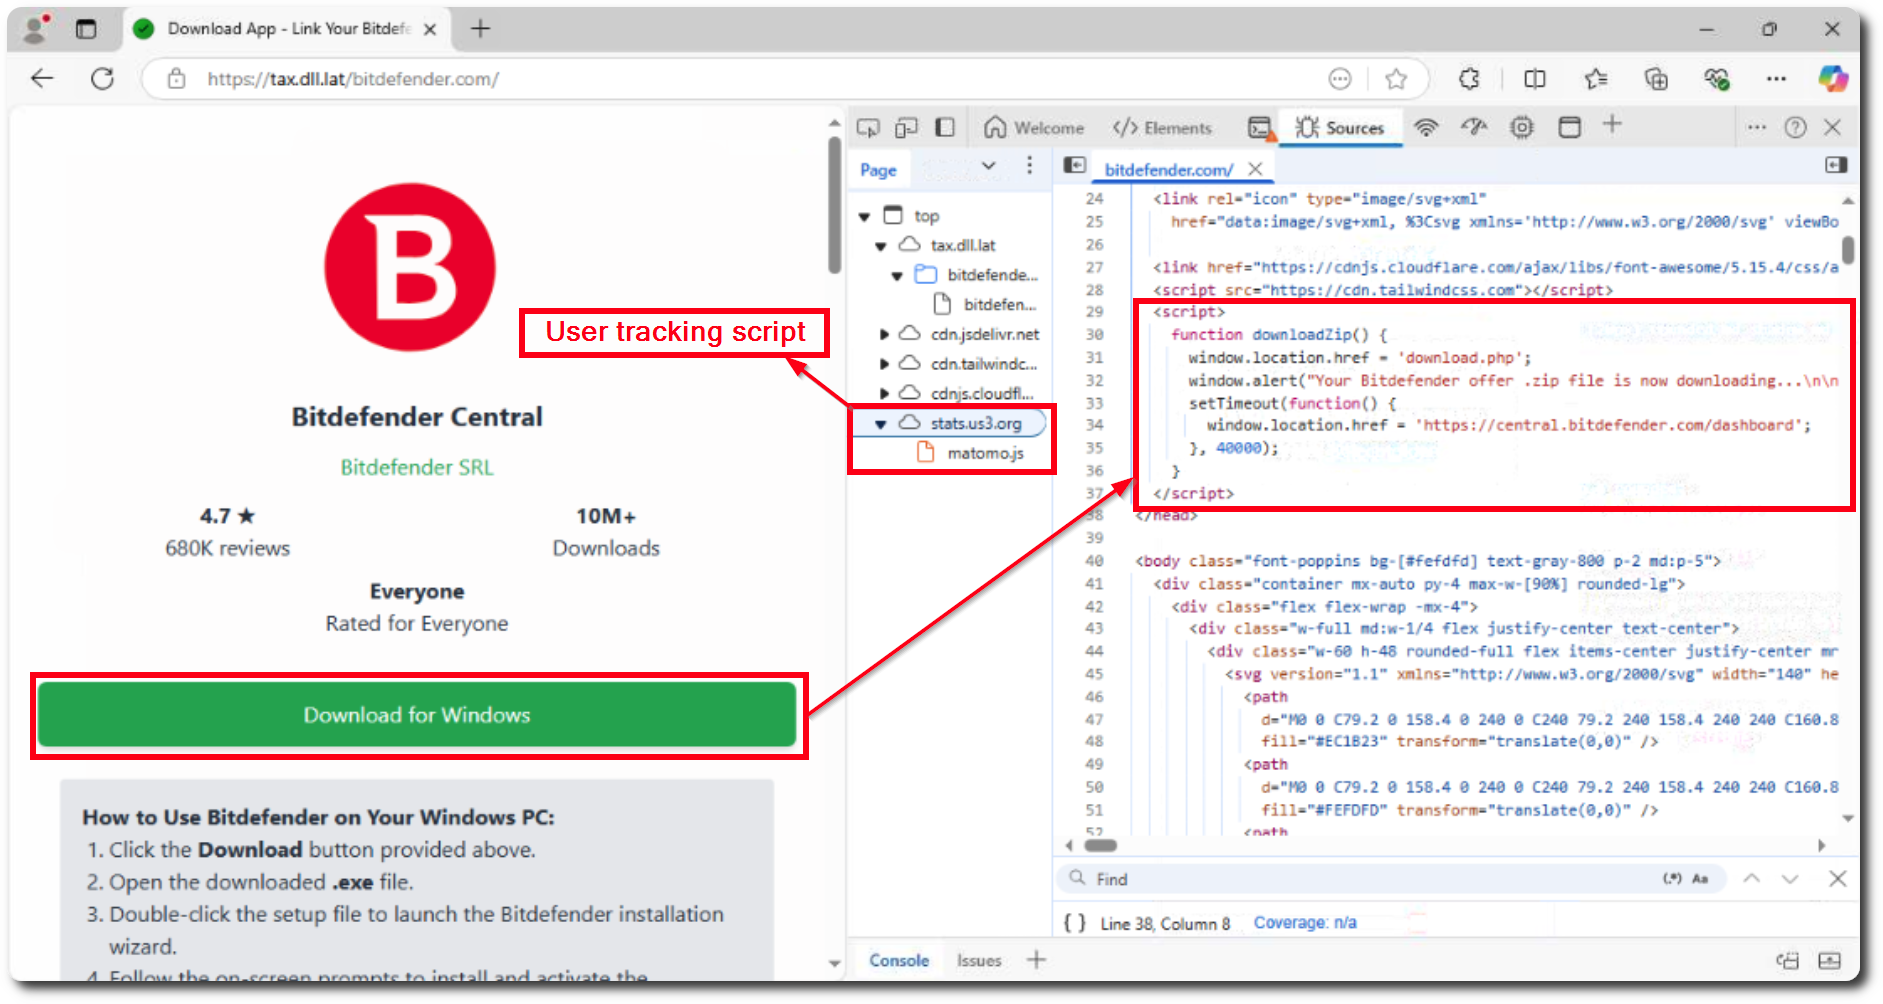This screenshot has width=1883, height=1004.
Task: Open Settings and more ellipsis menu
Action: 1776,79
